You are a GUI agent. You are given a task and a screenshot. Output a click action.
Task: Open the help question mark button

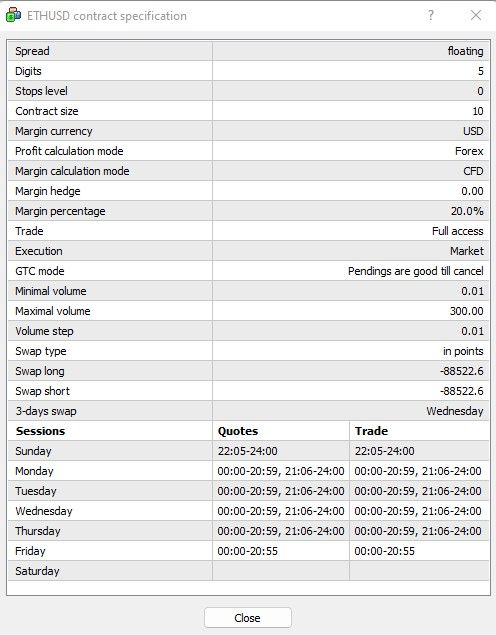[431, 15]
